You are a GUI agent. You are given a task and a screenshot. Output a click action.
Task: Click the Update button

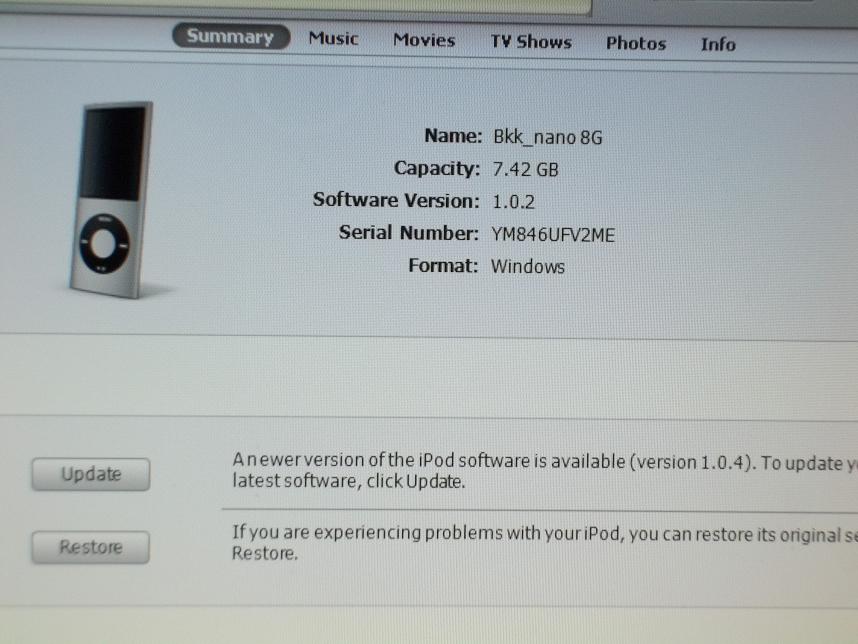[x=90, y=474]
